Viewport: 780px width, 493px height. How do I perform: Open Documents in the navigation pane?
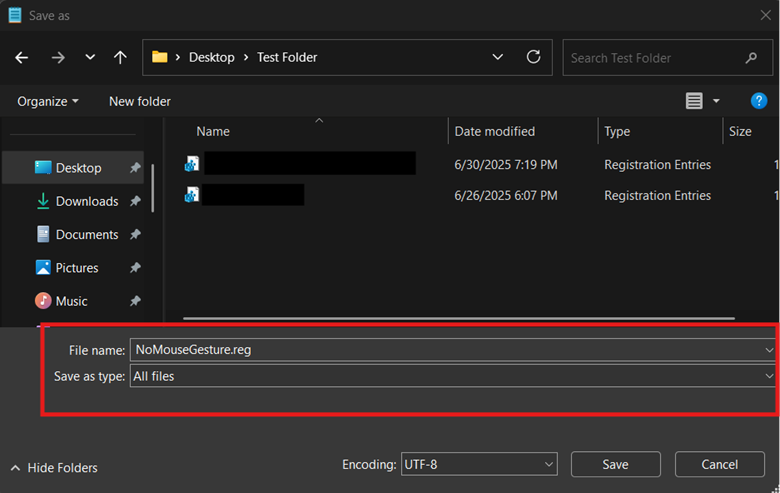click(x=73, y=234)
